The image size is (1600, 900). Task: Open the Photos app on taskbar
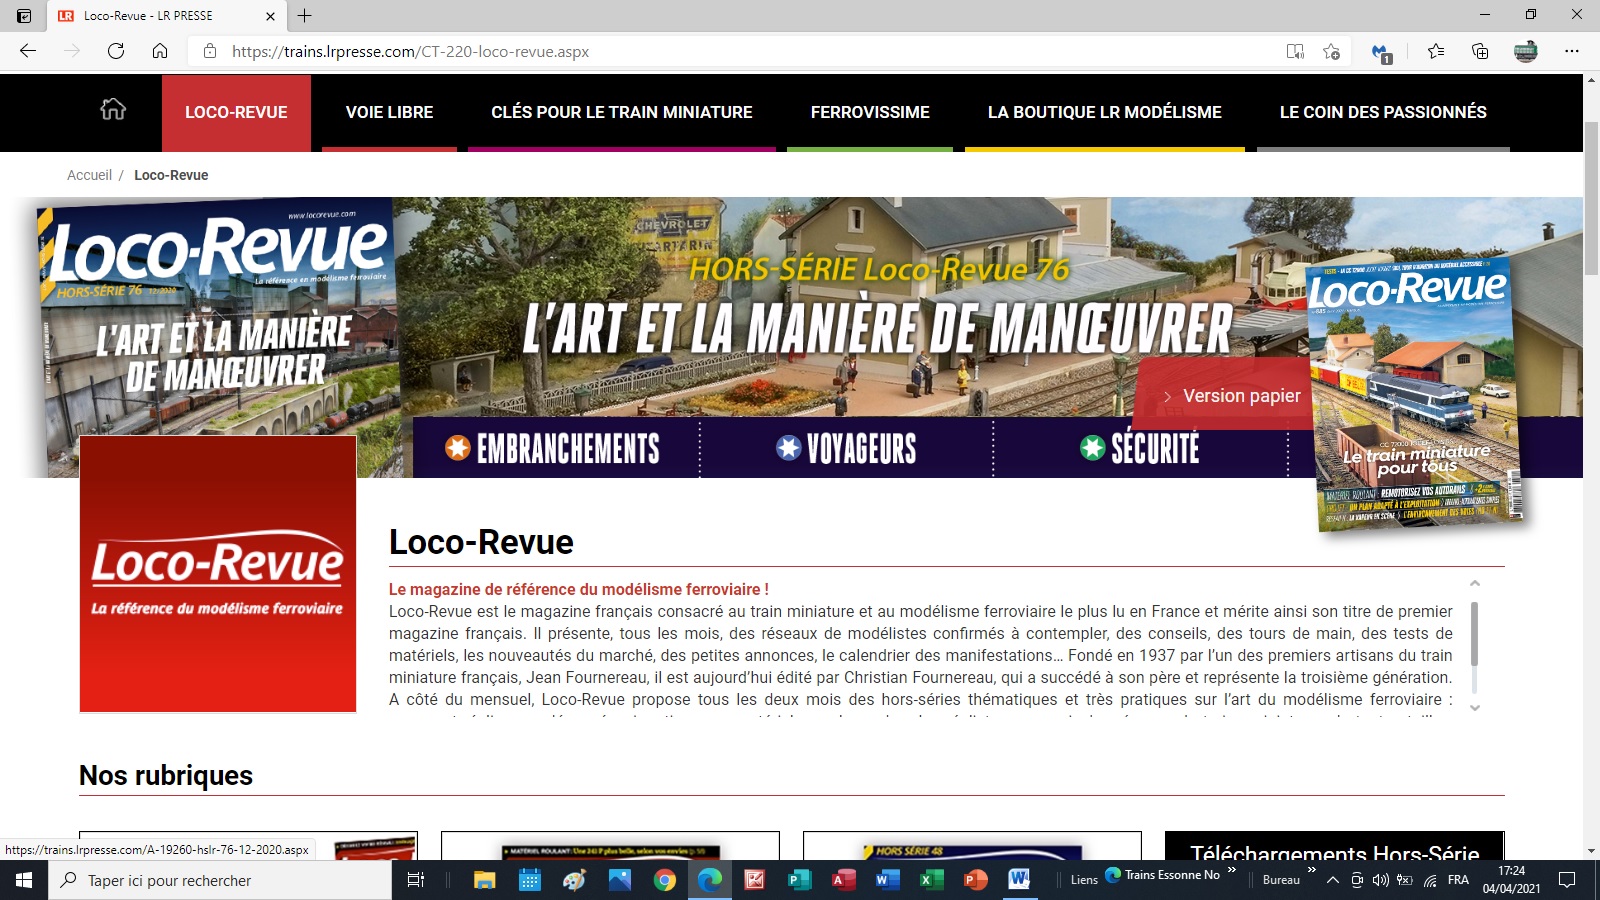pos(620,880)
